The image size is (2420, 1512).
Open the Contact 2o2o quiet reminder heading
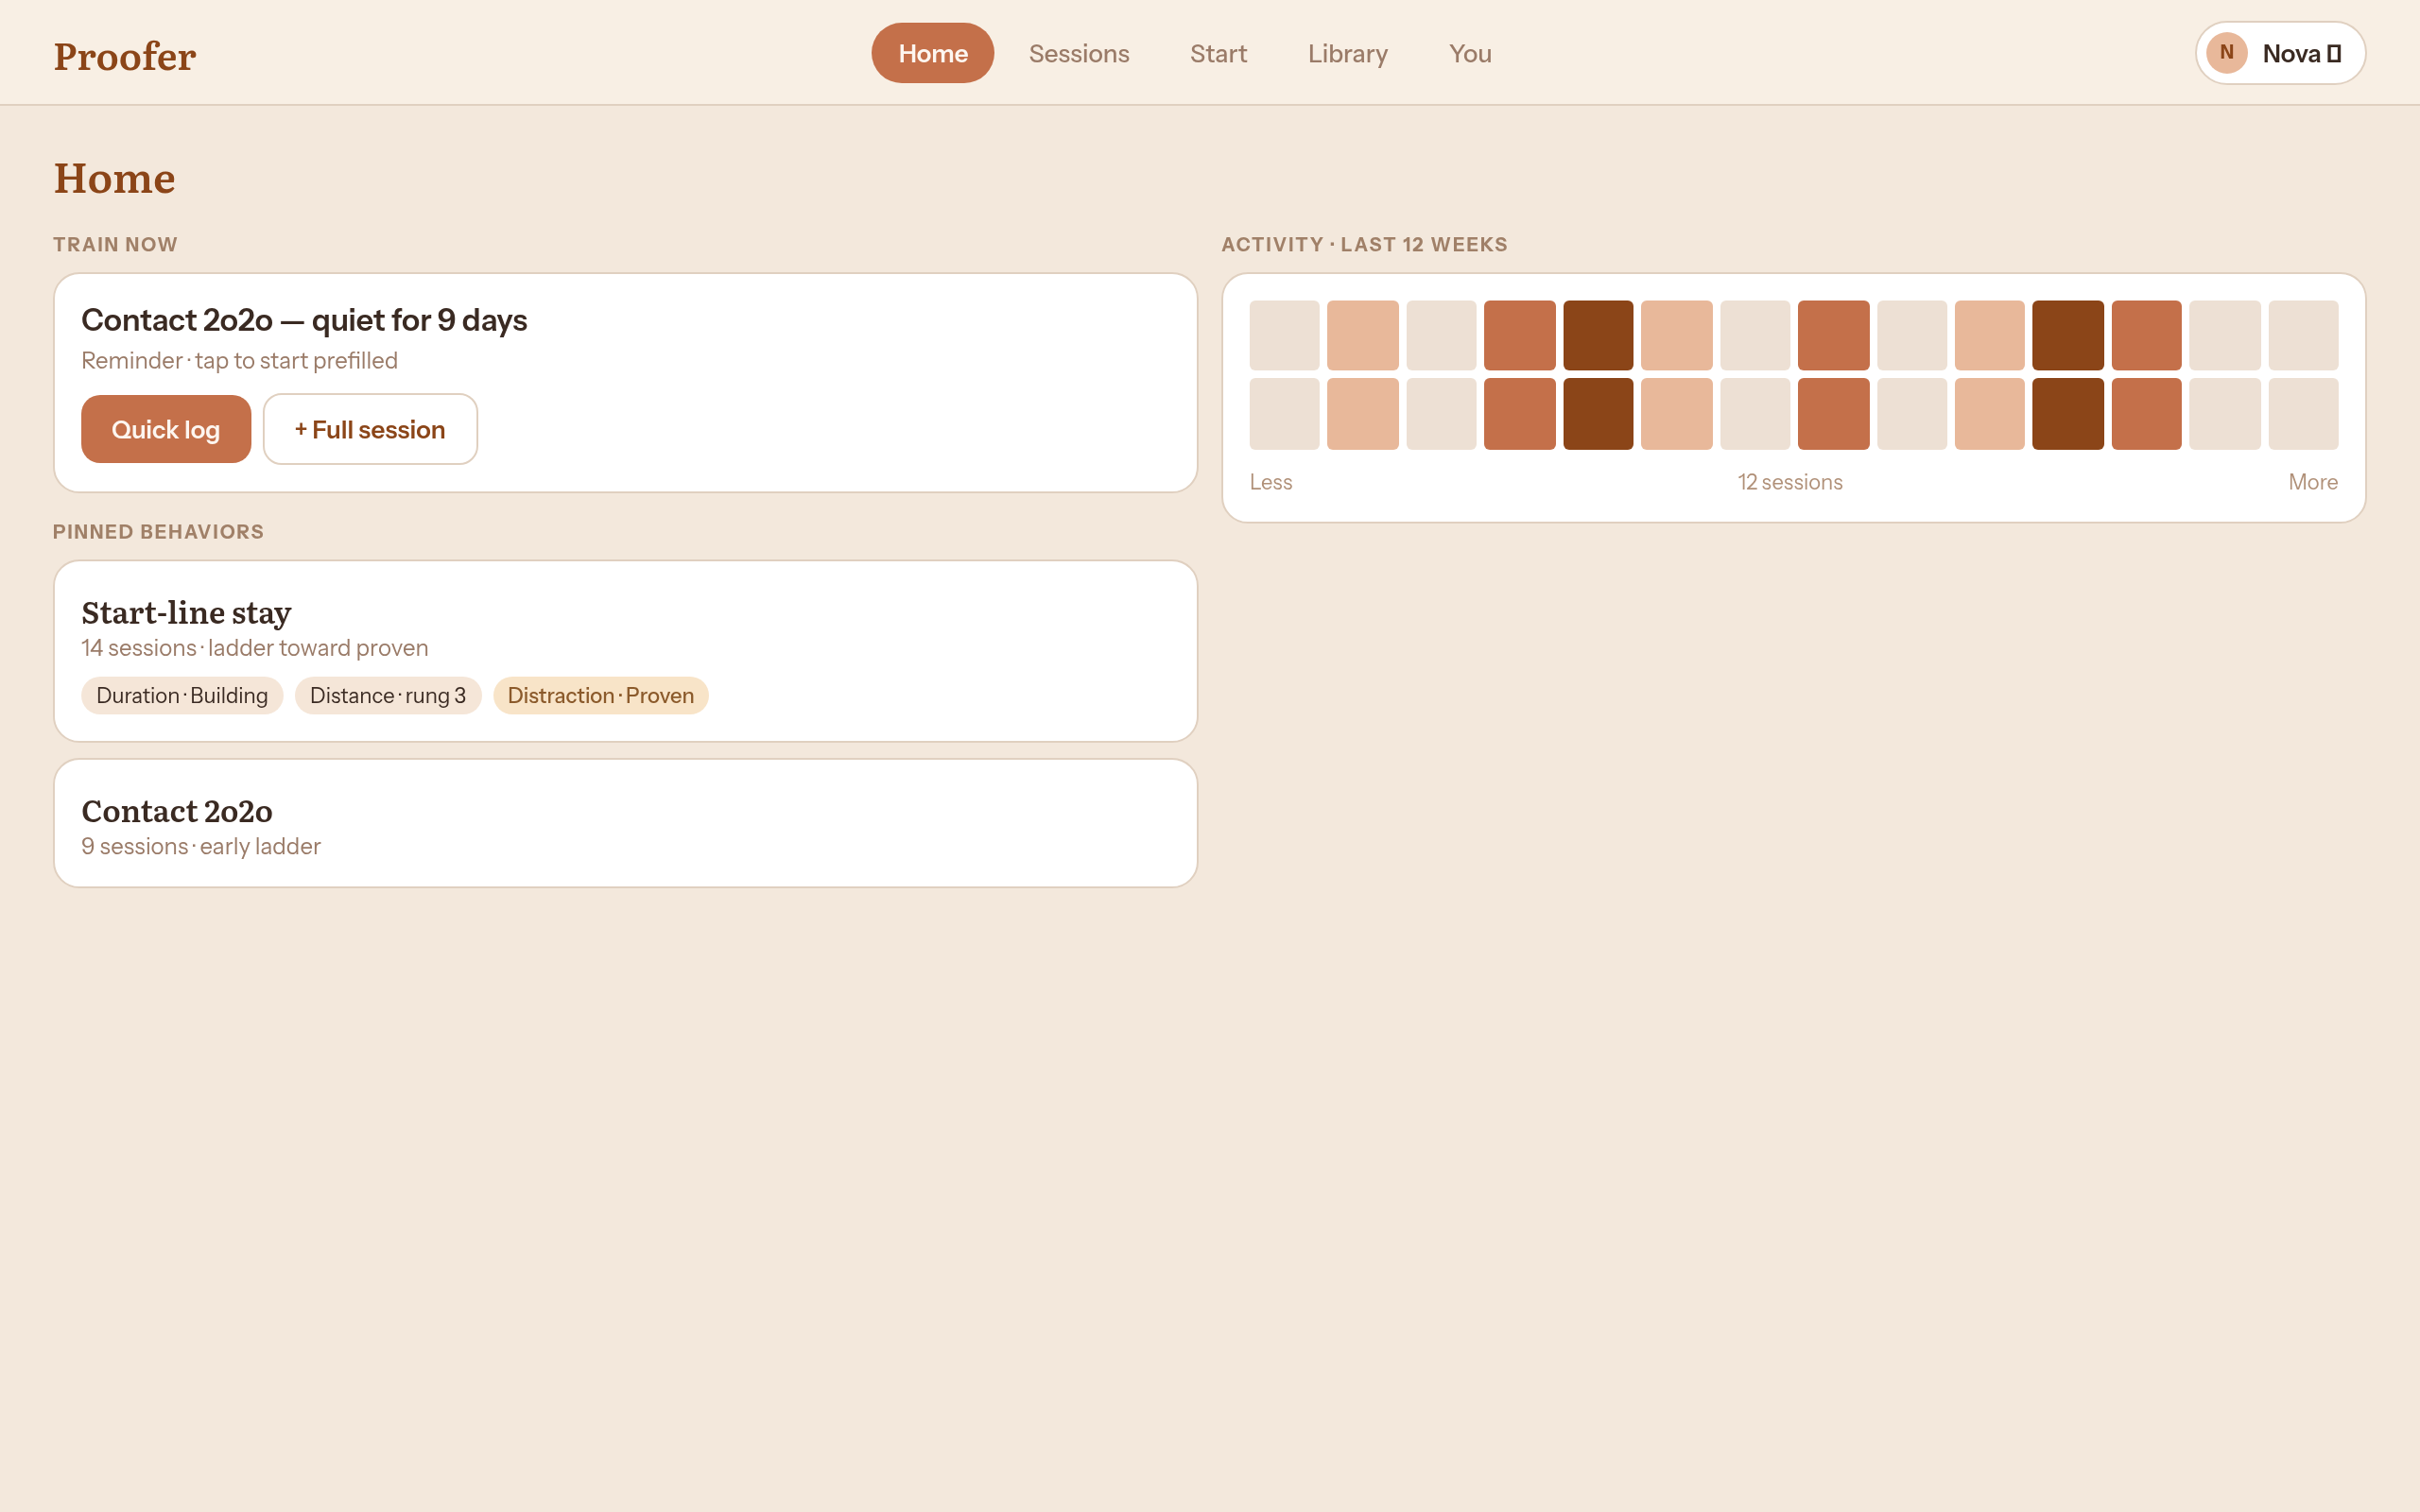coord(304,320)
